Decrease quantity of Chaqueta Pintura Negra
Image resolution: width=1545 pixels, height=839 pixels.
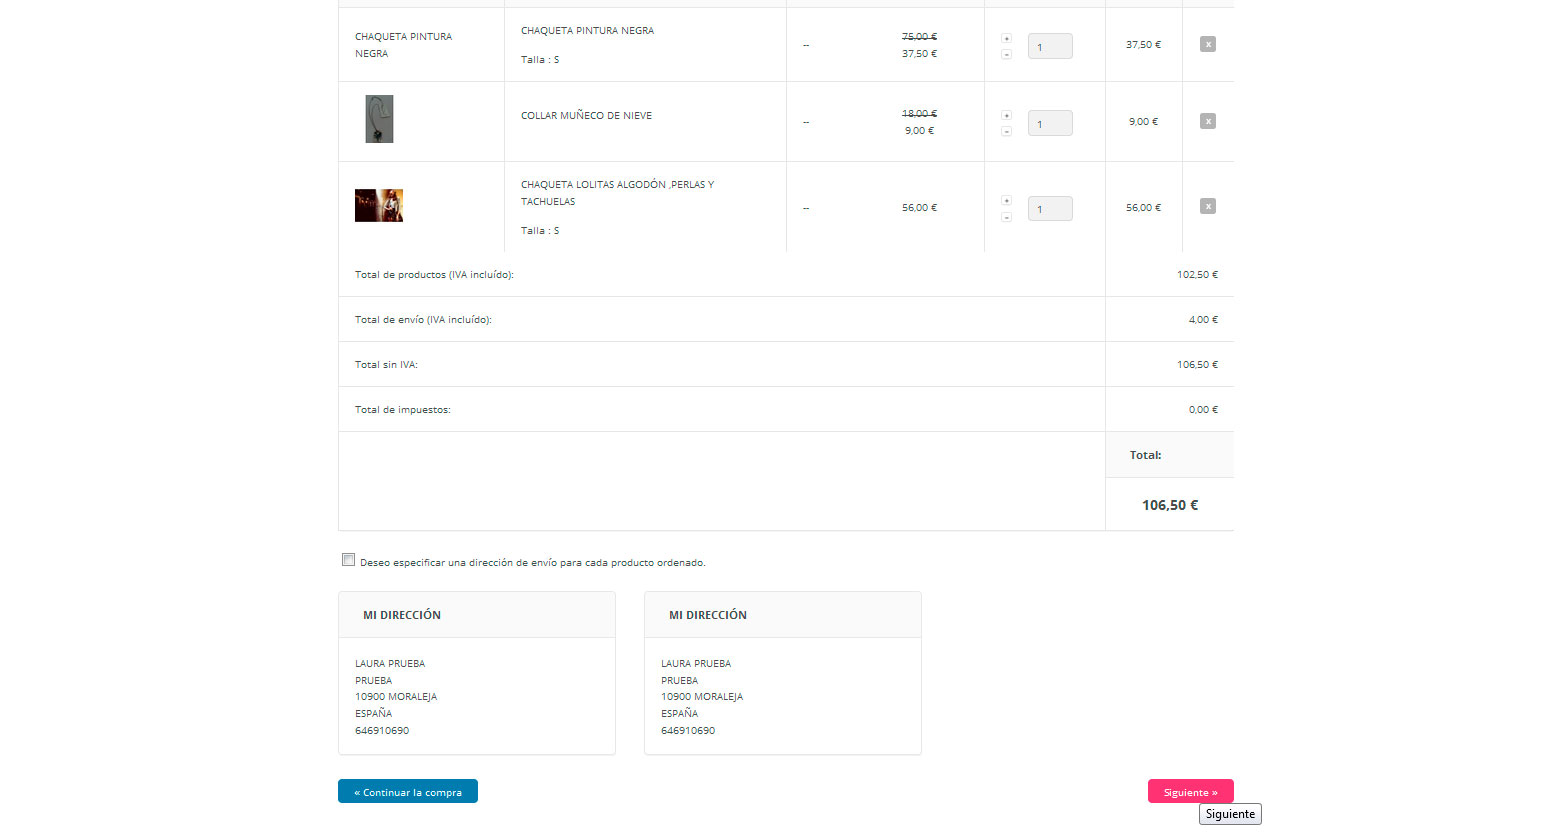1006,54
